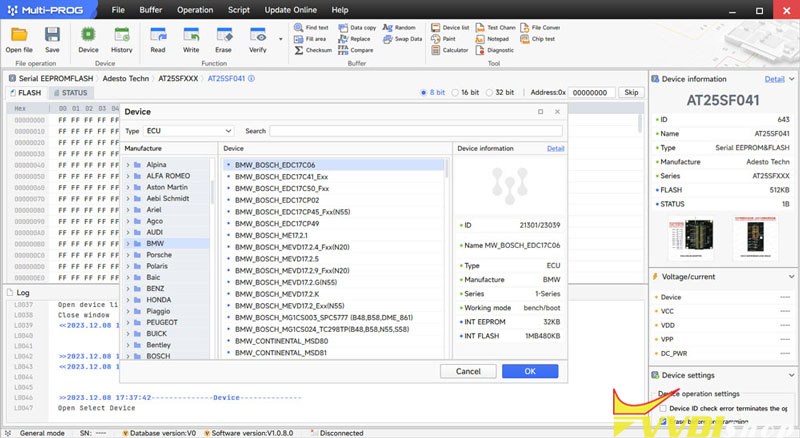The width and height of the screenshot is (800, 438).
Task: Open the Type dropdown showing ECU
Action: point(189,131)
